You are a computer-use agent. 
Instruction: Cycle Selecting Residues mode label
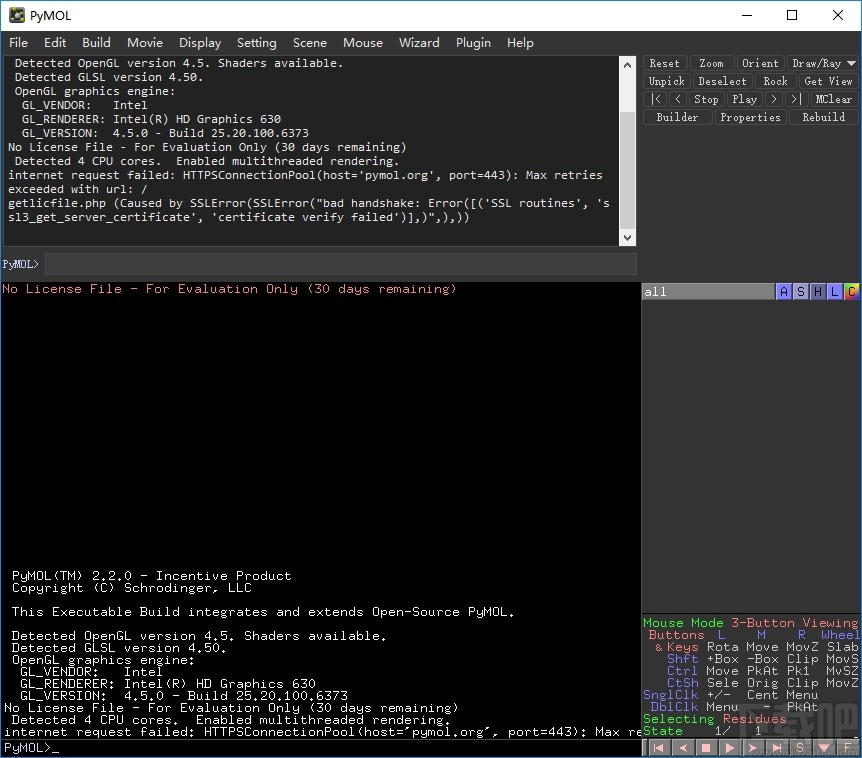(715, 719)
